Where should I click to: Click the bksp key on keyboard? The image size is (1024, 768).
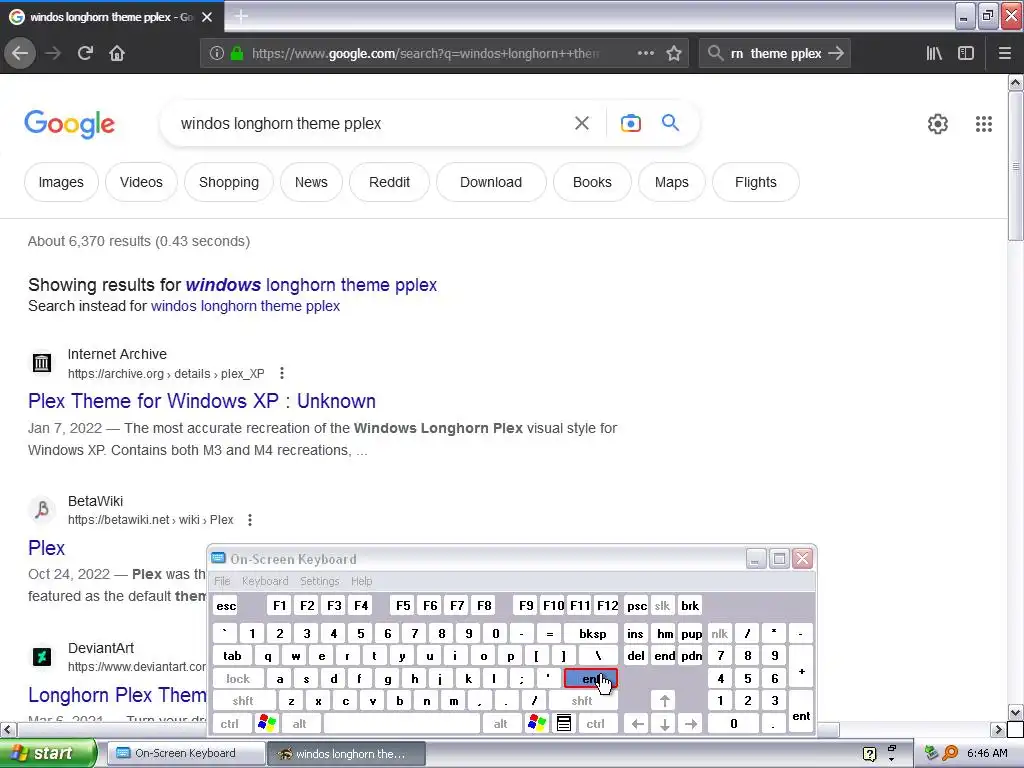pyautogui.click(x=592, y=633)
